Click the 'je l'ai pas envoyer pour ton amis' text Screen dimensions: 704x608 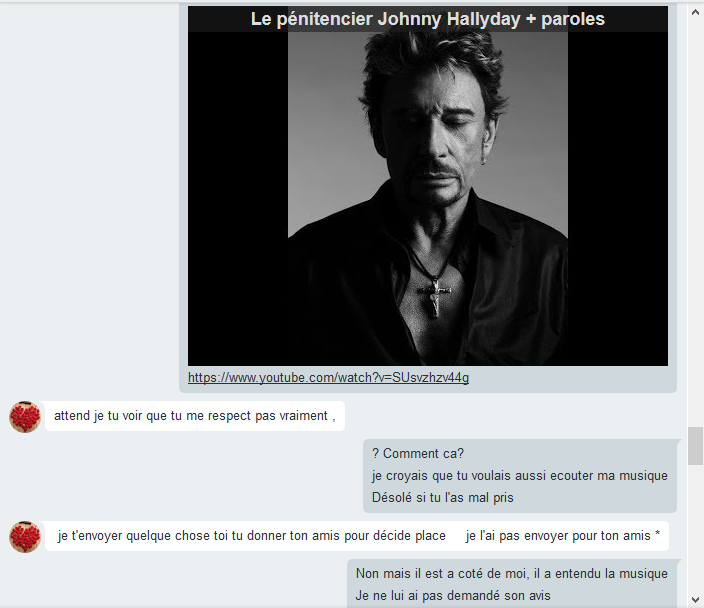click(x=562, y=536)
